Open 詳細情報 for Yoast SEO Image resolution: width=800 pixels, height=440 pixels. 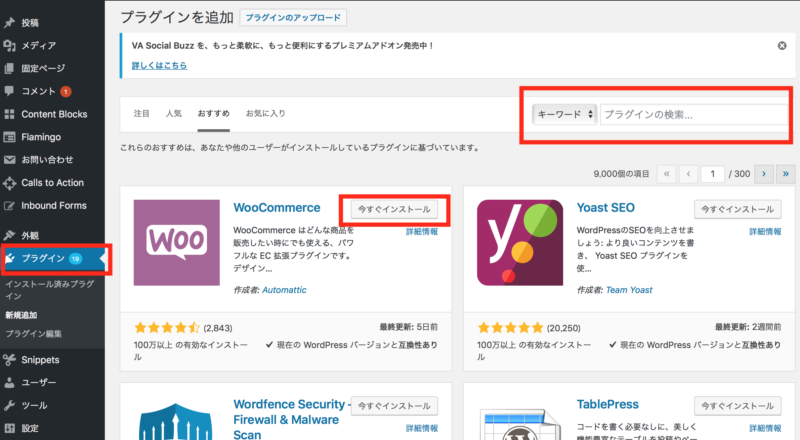[x=765, y=232]
